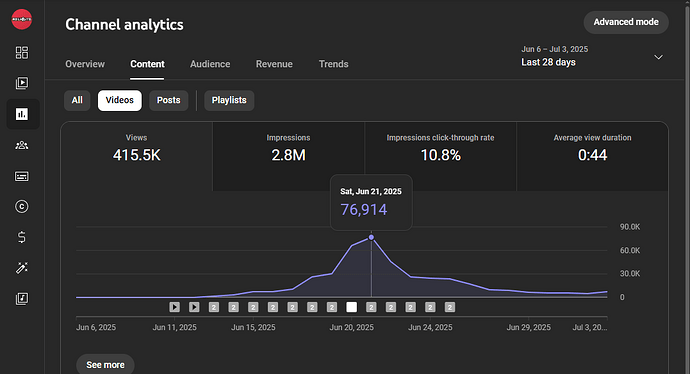This screenshot has height=374, width=690.
Task: Filter content by the Posts chip
Action: coord(169,100)
